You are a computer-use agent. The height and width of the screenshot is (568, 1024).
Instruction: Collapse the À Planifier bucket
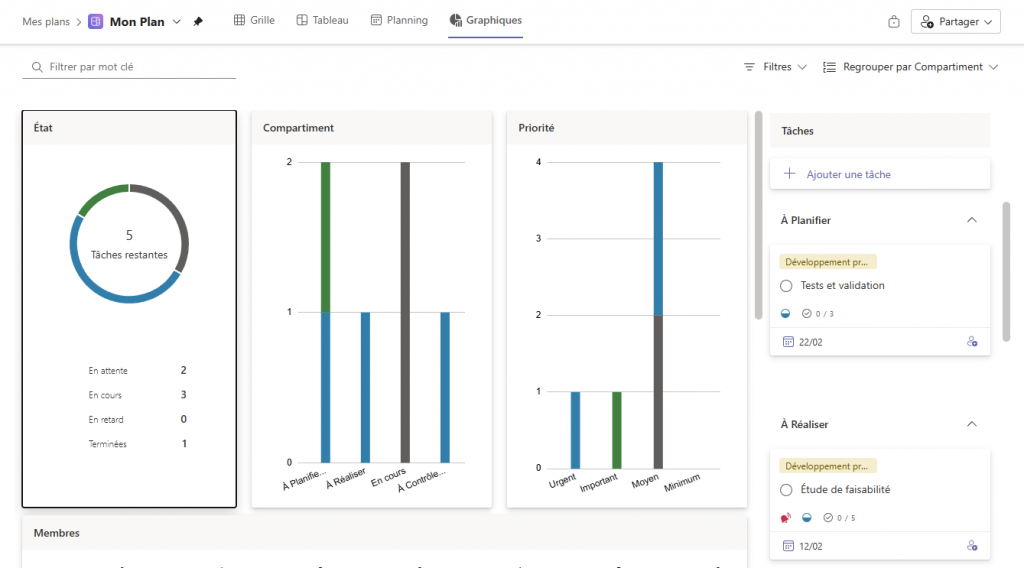(971, 220)
